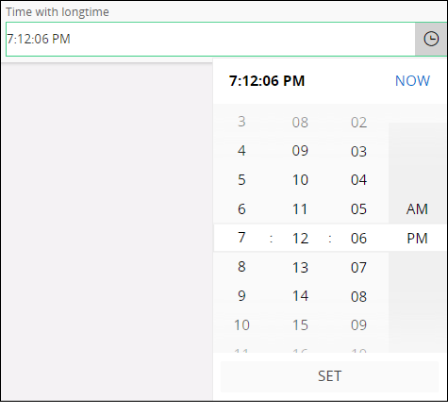Select minute 14 in the minutes column
The width and height of the screenshot is (448, 402).
[x=300, y=296]
